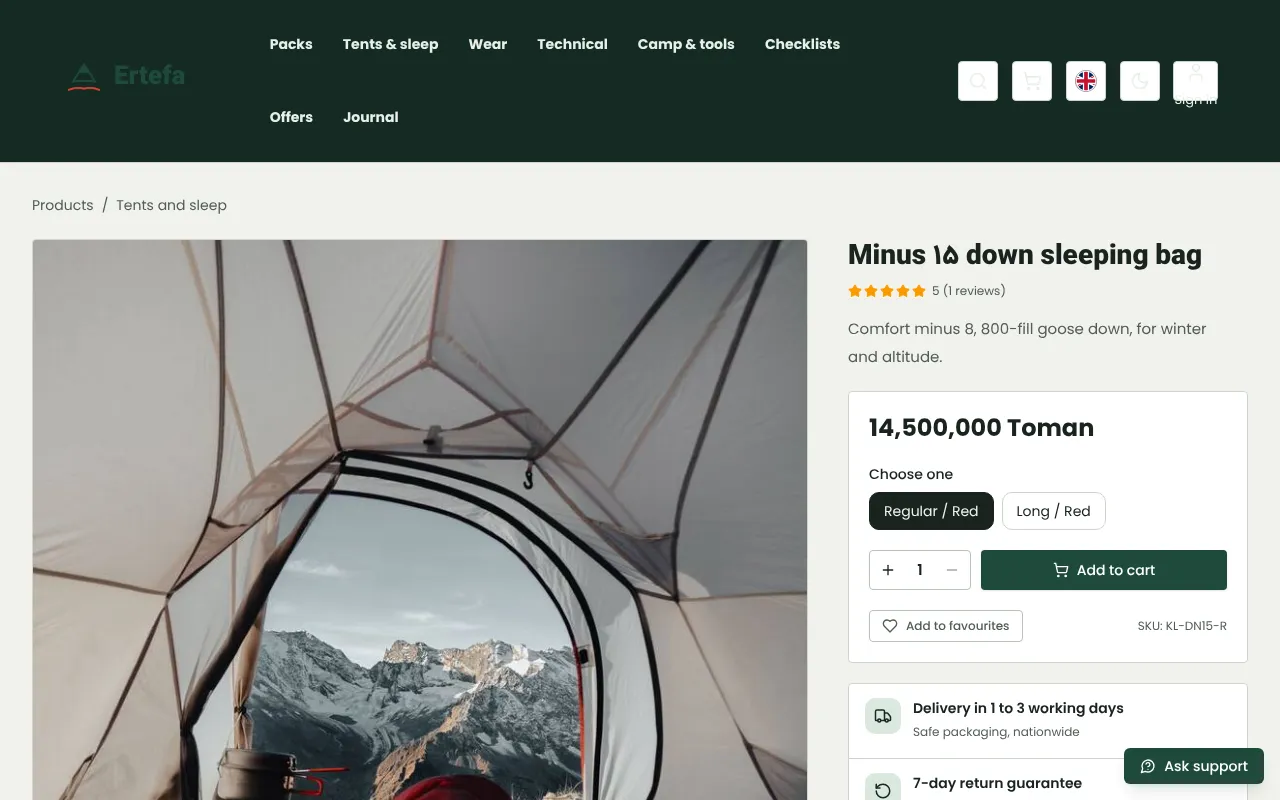The height and width of the screenshot is (800, 1280).
Task: Open the Technical menu
Action: (x=572, y=44)
